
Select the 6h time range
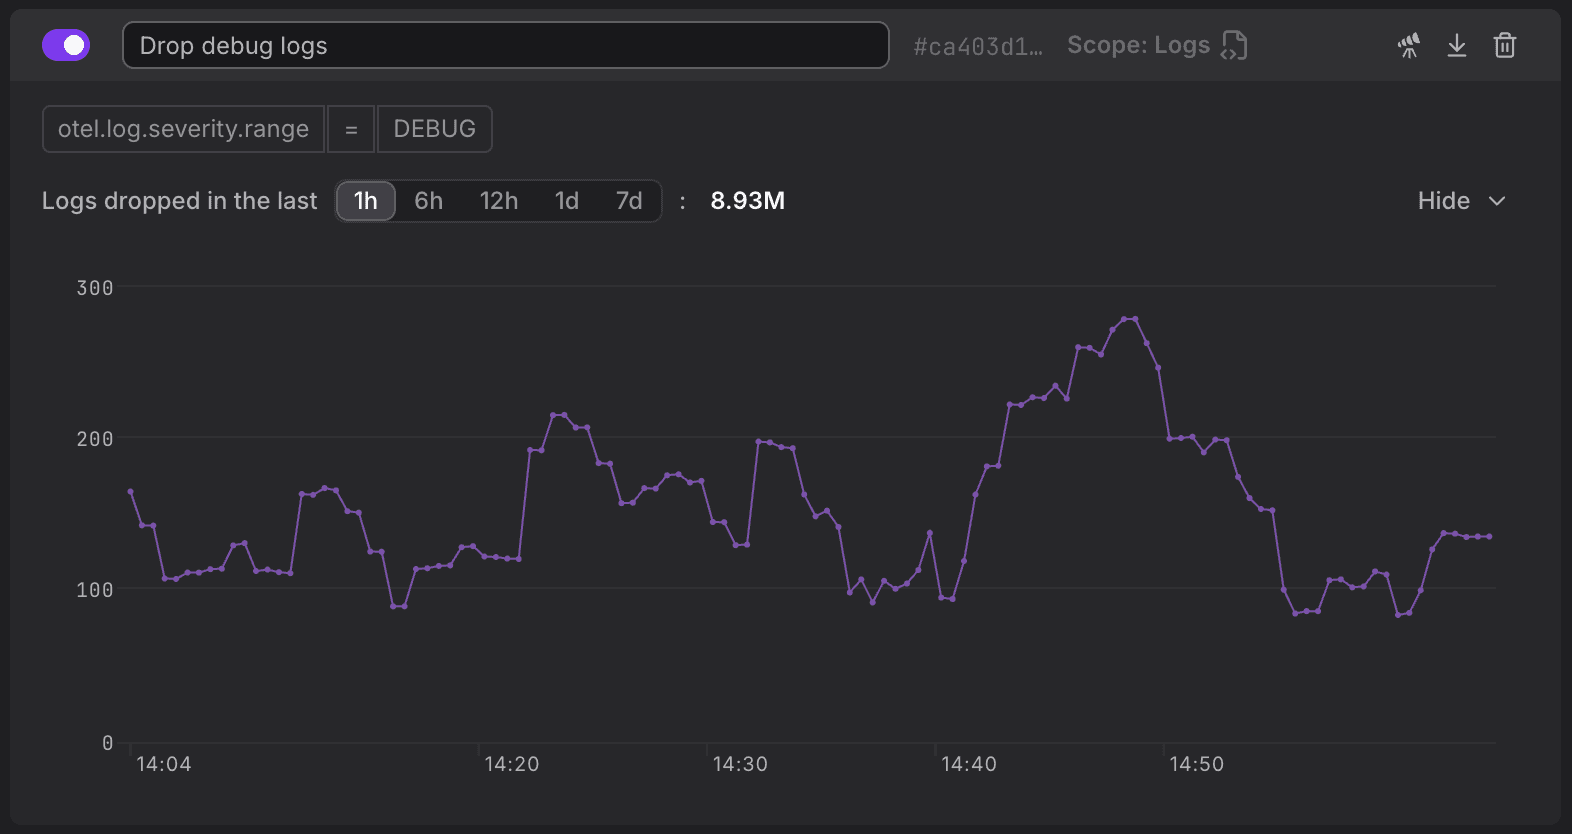(429, 201)
